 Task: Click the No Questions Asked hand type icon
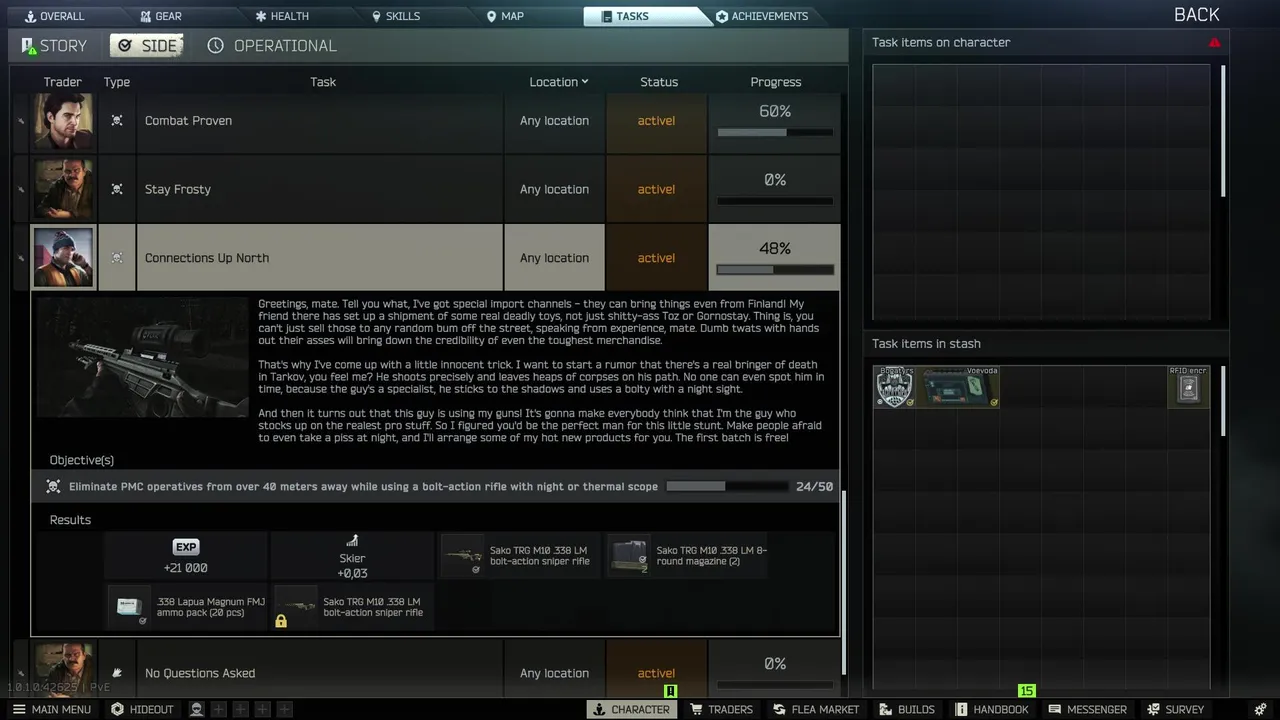tap(117, 673)
